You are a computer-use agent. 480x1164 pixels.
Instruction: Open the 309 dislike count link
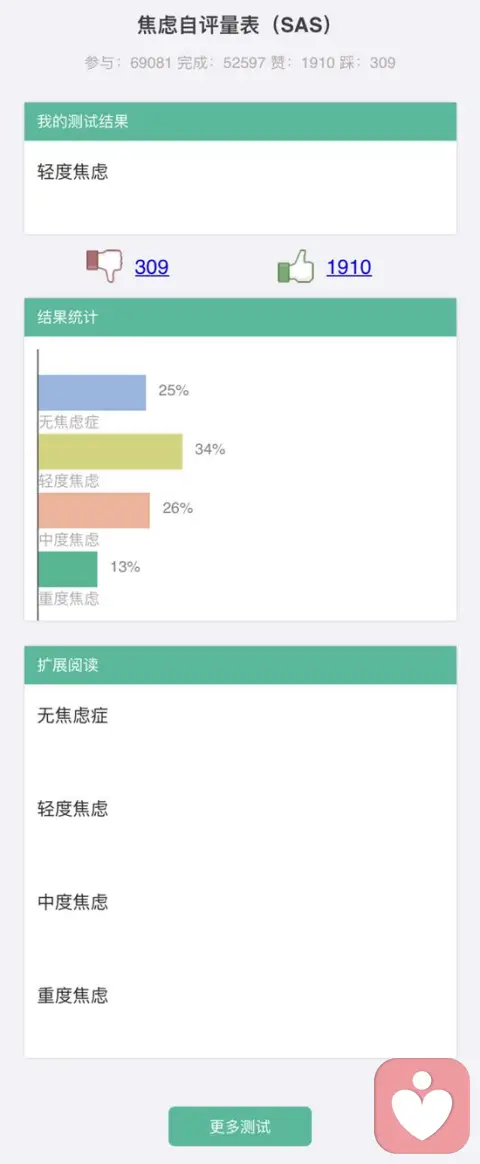point(152,267)
